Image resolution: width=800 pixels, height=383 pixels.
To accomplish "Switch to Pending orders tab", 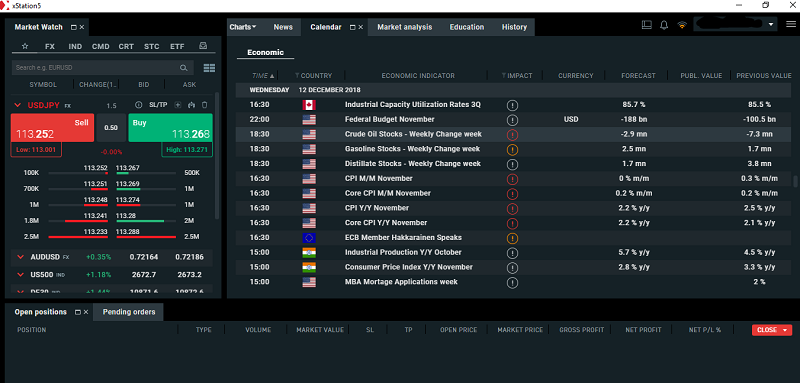I will 129,312.
